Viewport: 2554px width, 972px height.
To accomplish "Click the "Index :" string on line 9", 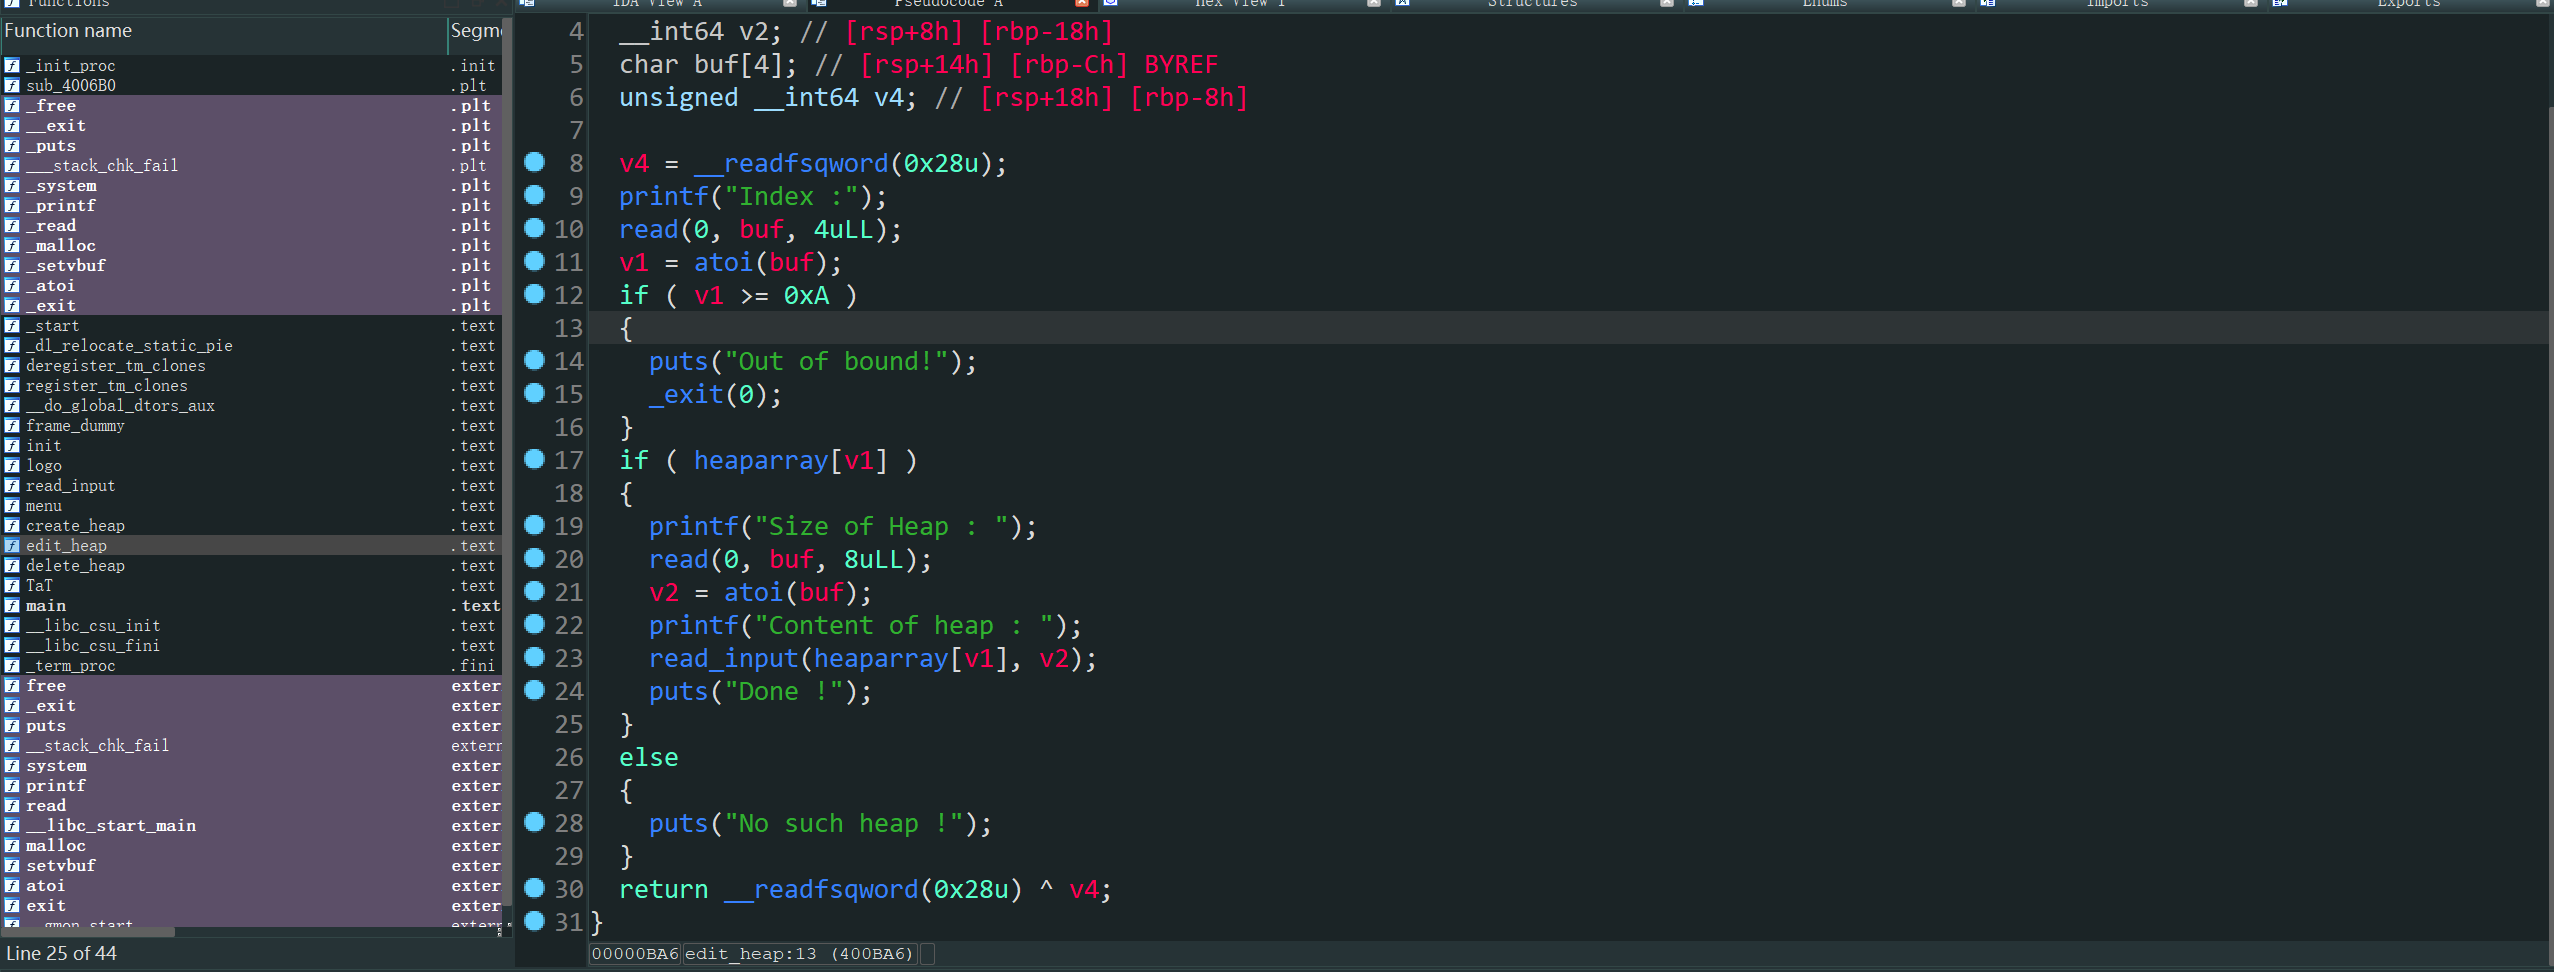I will 790,196.
